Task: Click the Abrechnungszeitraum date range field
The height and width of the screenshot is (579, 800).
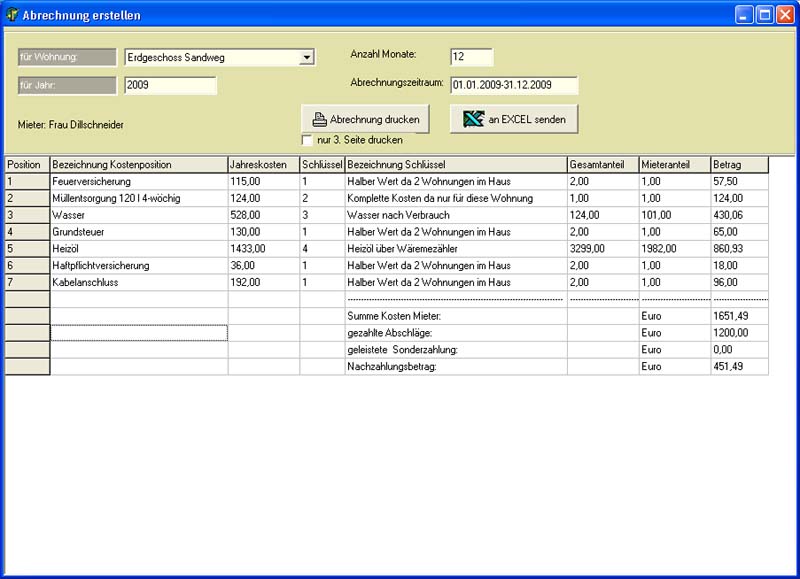Action: pos(514,85)
